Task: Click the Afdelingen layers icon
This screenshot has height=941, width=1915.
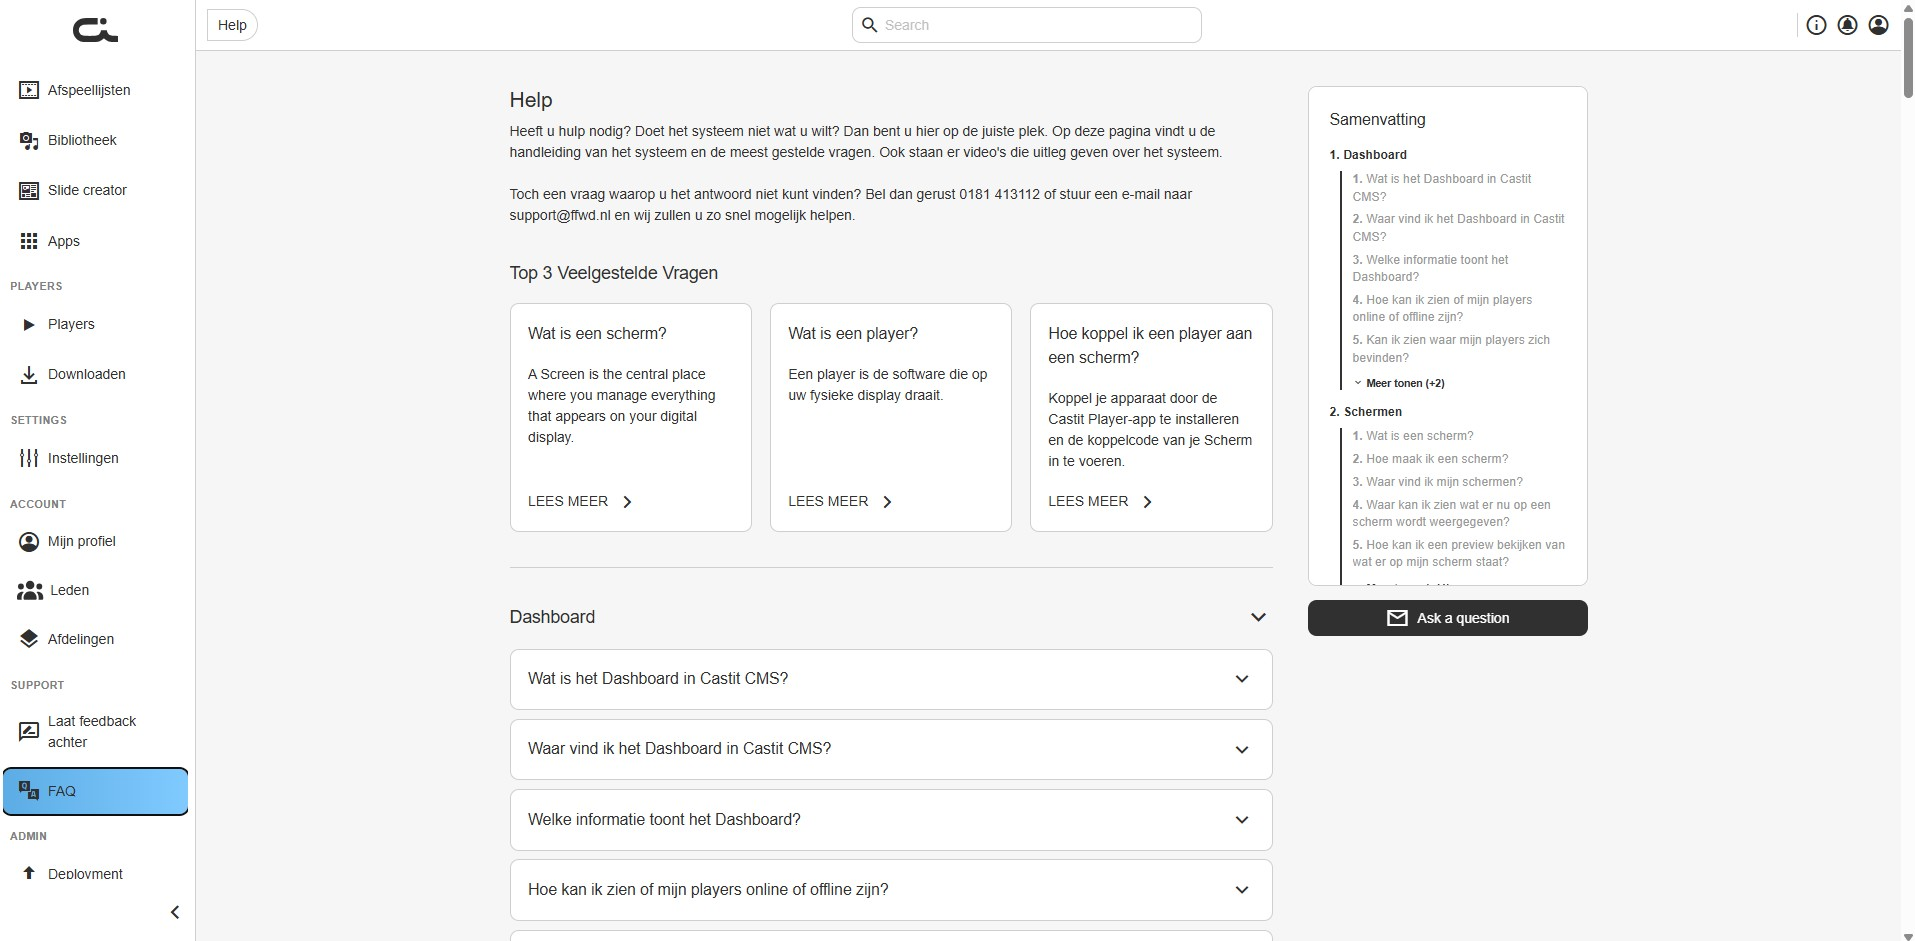Action: tap(29, 639)
